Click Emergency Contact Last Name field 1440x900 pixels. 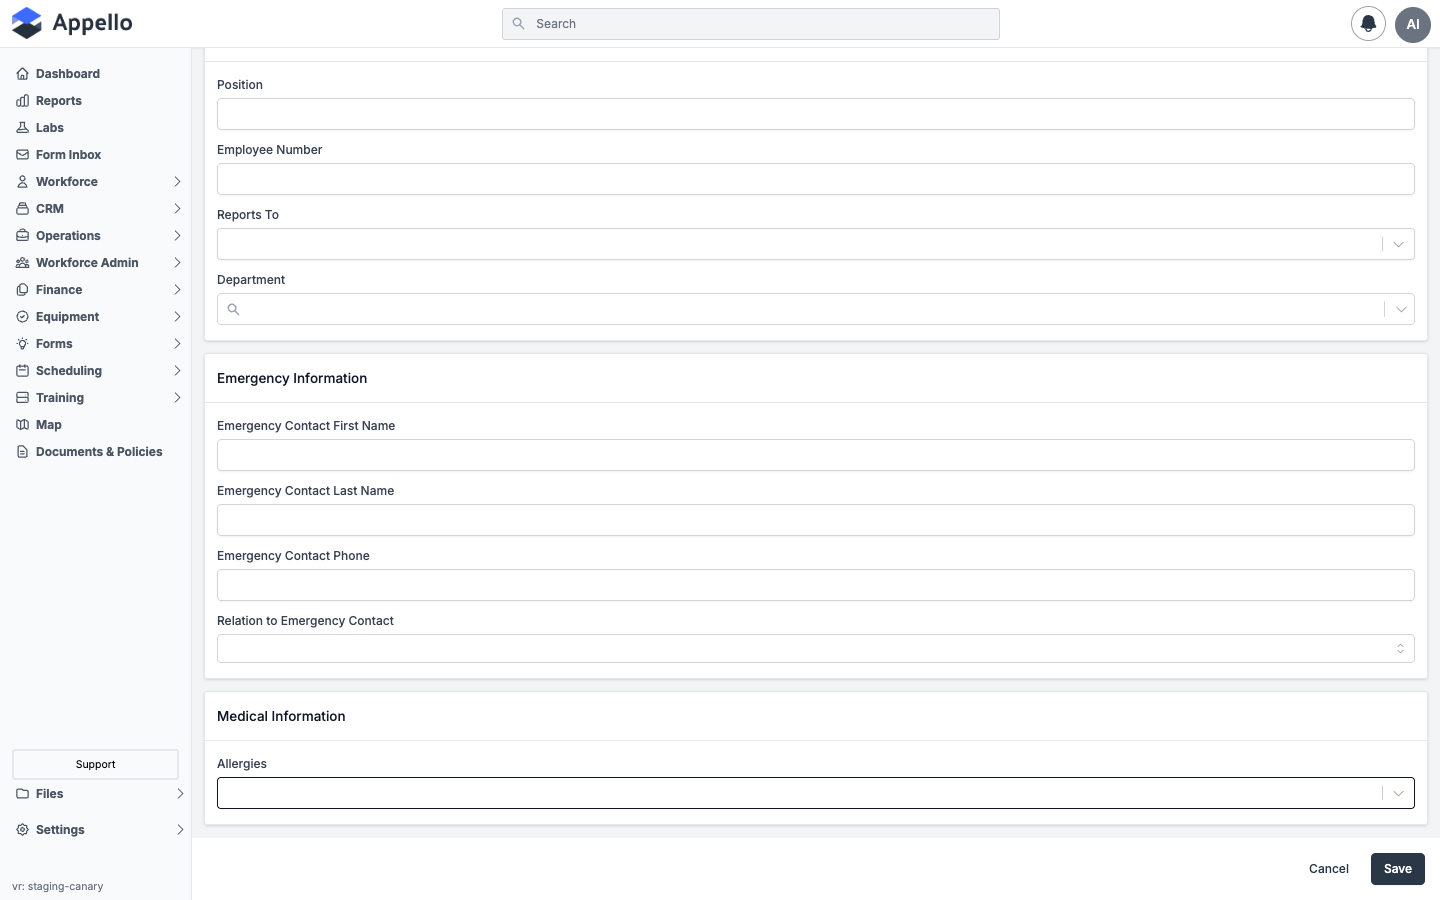point(816,520)
